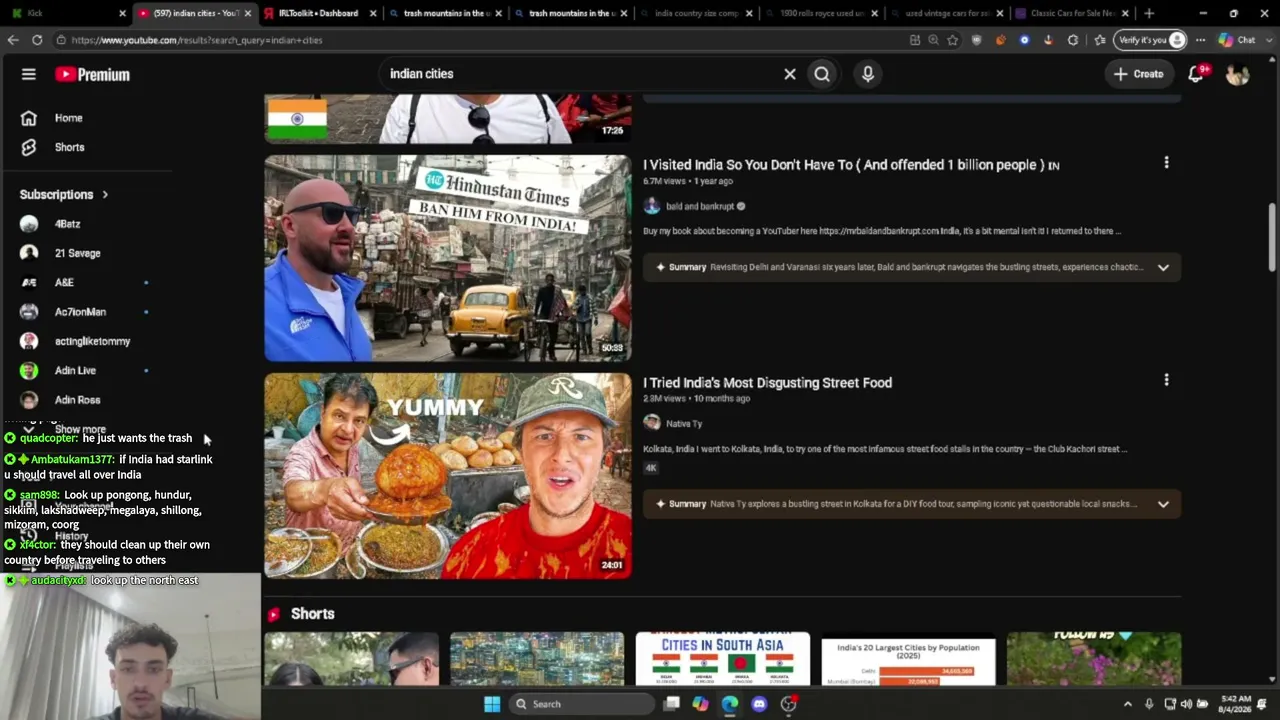
Task: Open the Copilot Chat sidebar button
Action: coord(1237,40)
